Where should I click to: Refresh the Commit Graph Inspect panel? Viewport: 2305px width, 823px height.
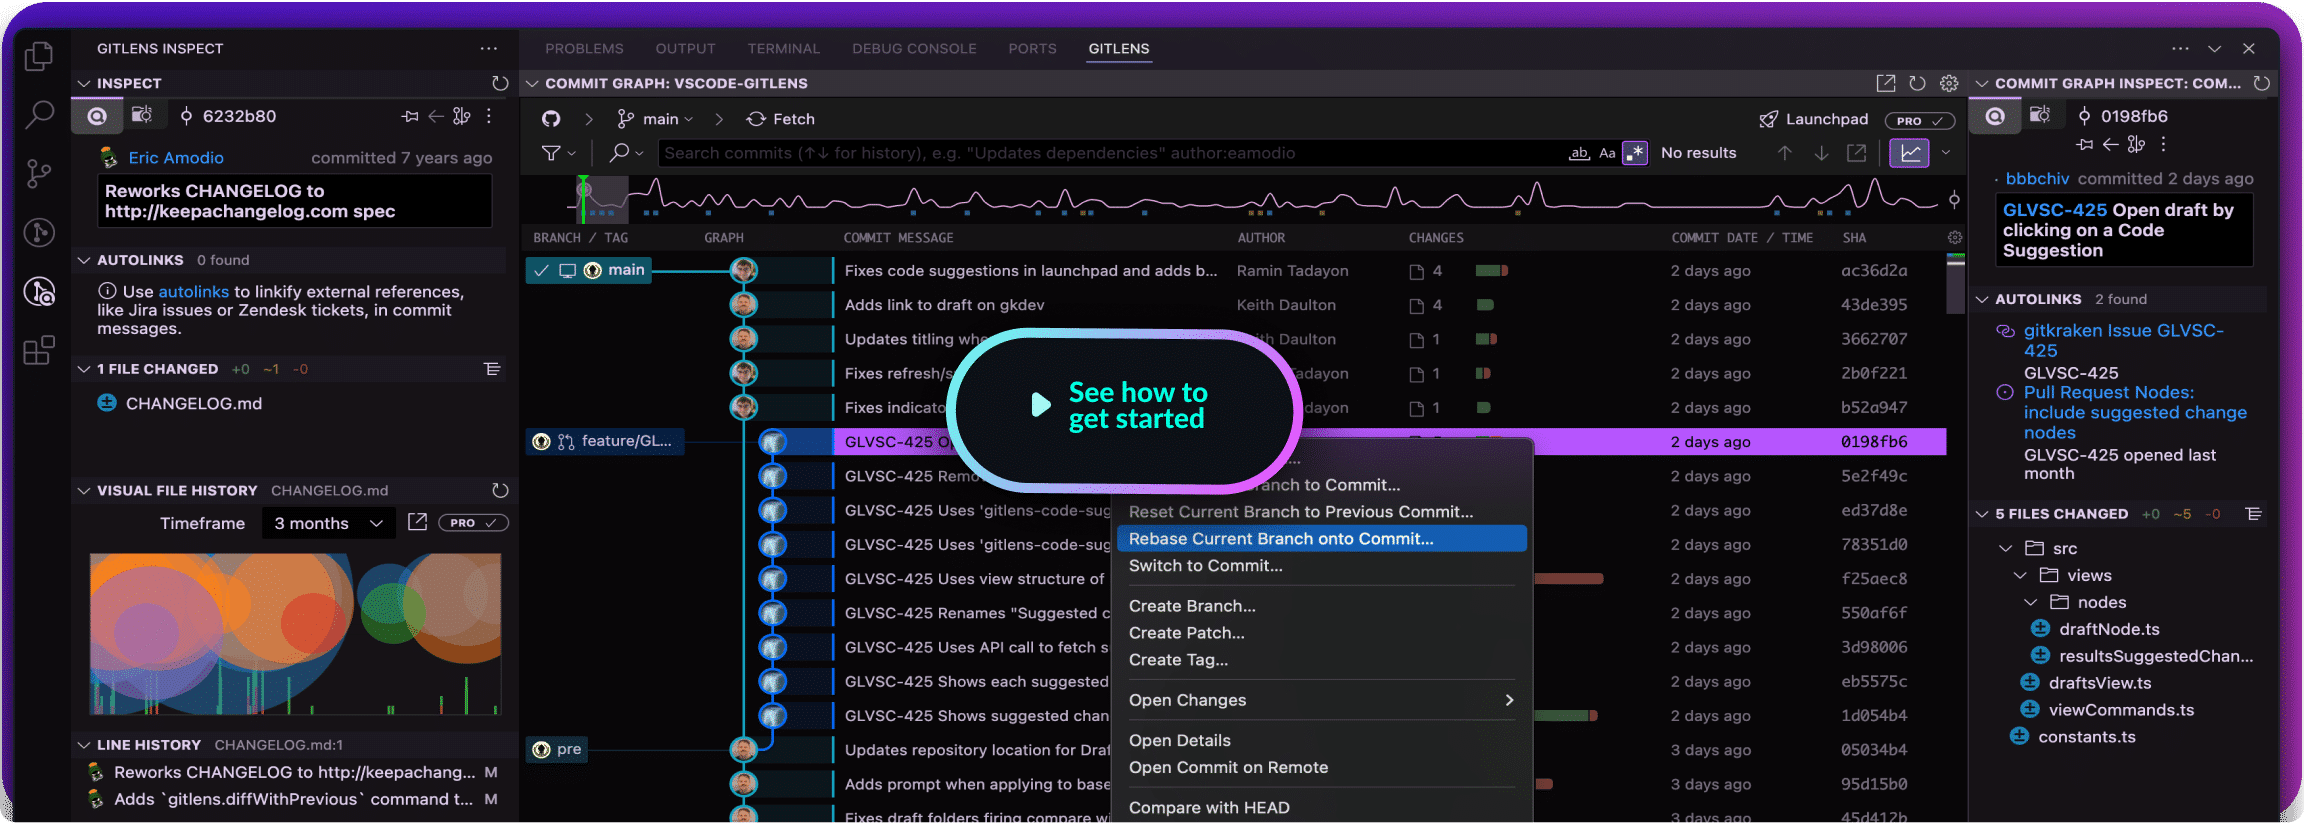tap(2261, 83)
